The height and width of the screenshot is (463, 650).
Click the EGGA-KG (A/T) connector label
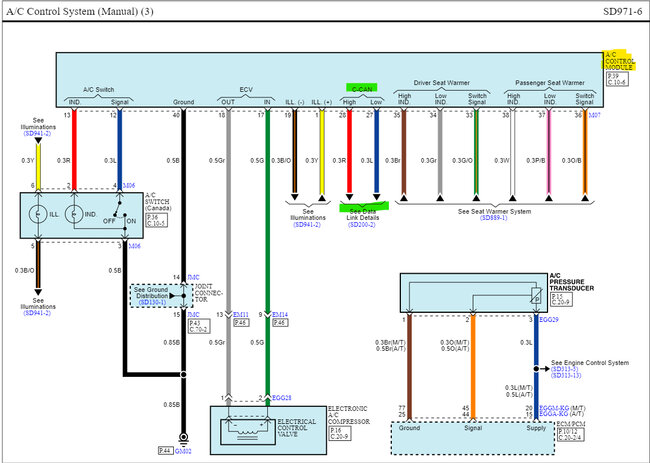click(561, 414)
